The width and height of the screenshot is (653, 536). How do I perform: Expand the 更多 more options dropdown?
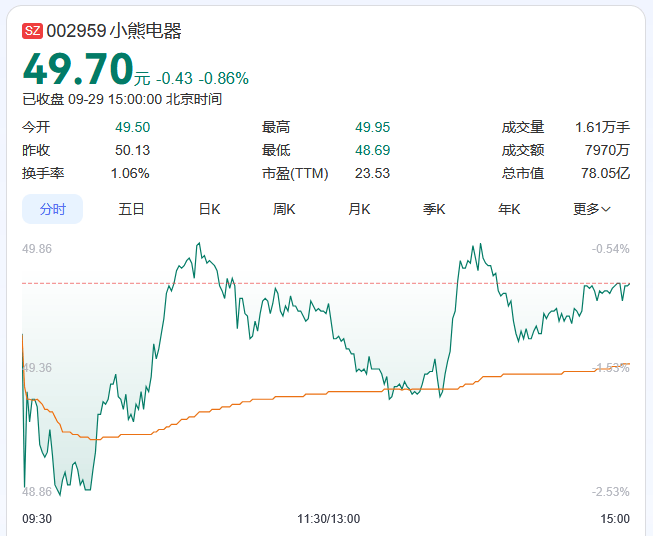[x=591, y=209]
